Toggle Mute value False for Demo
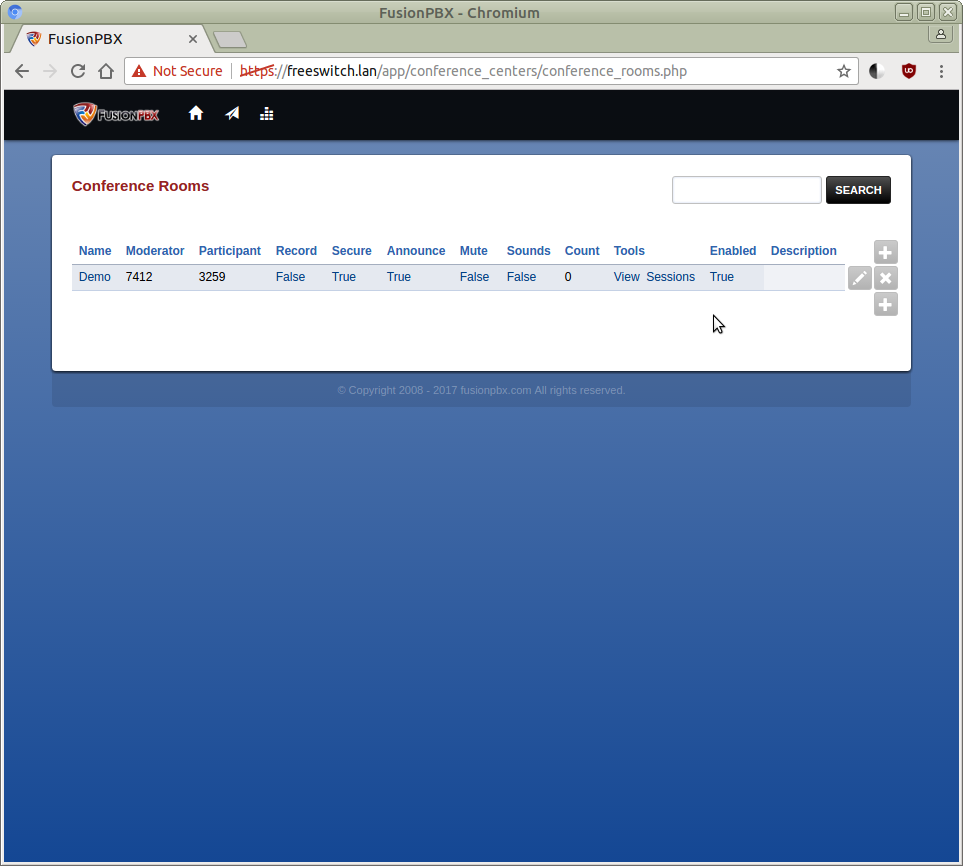963x866 pixels. (x=474, y=277)
